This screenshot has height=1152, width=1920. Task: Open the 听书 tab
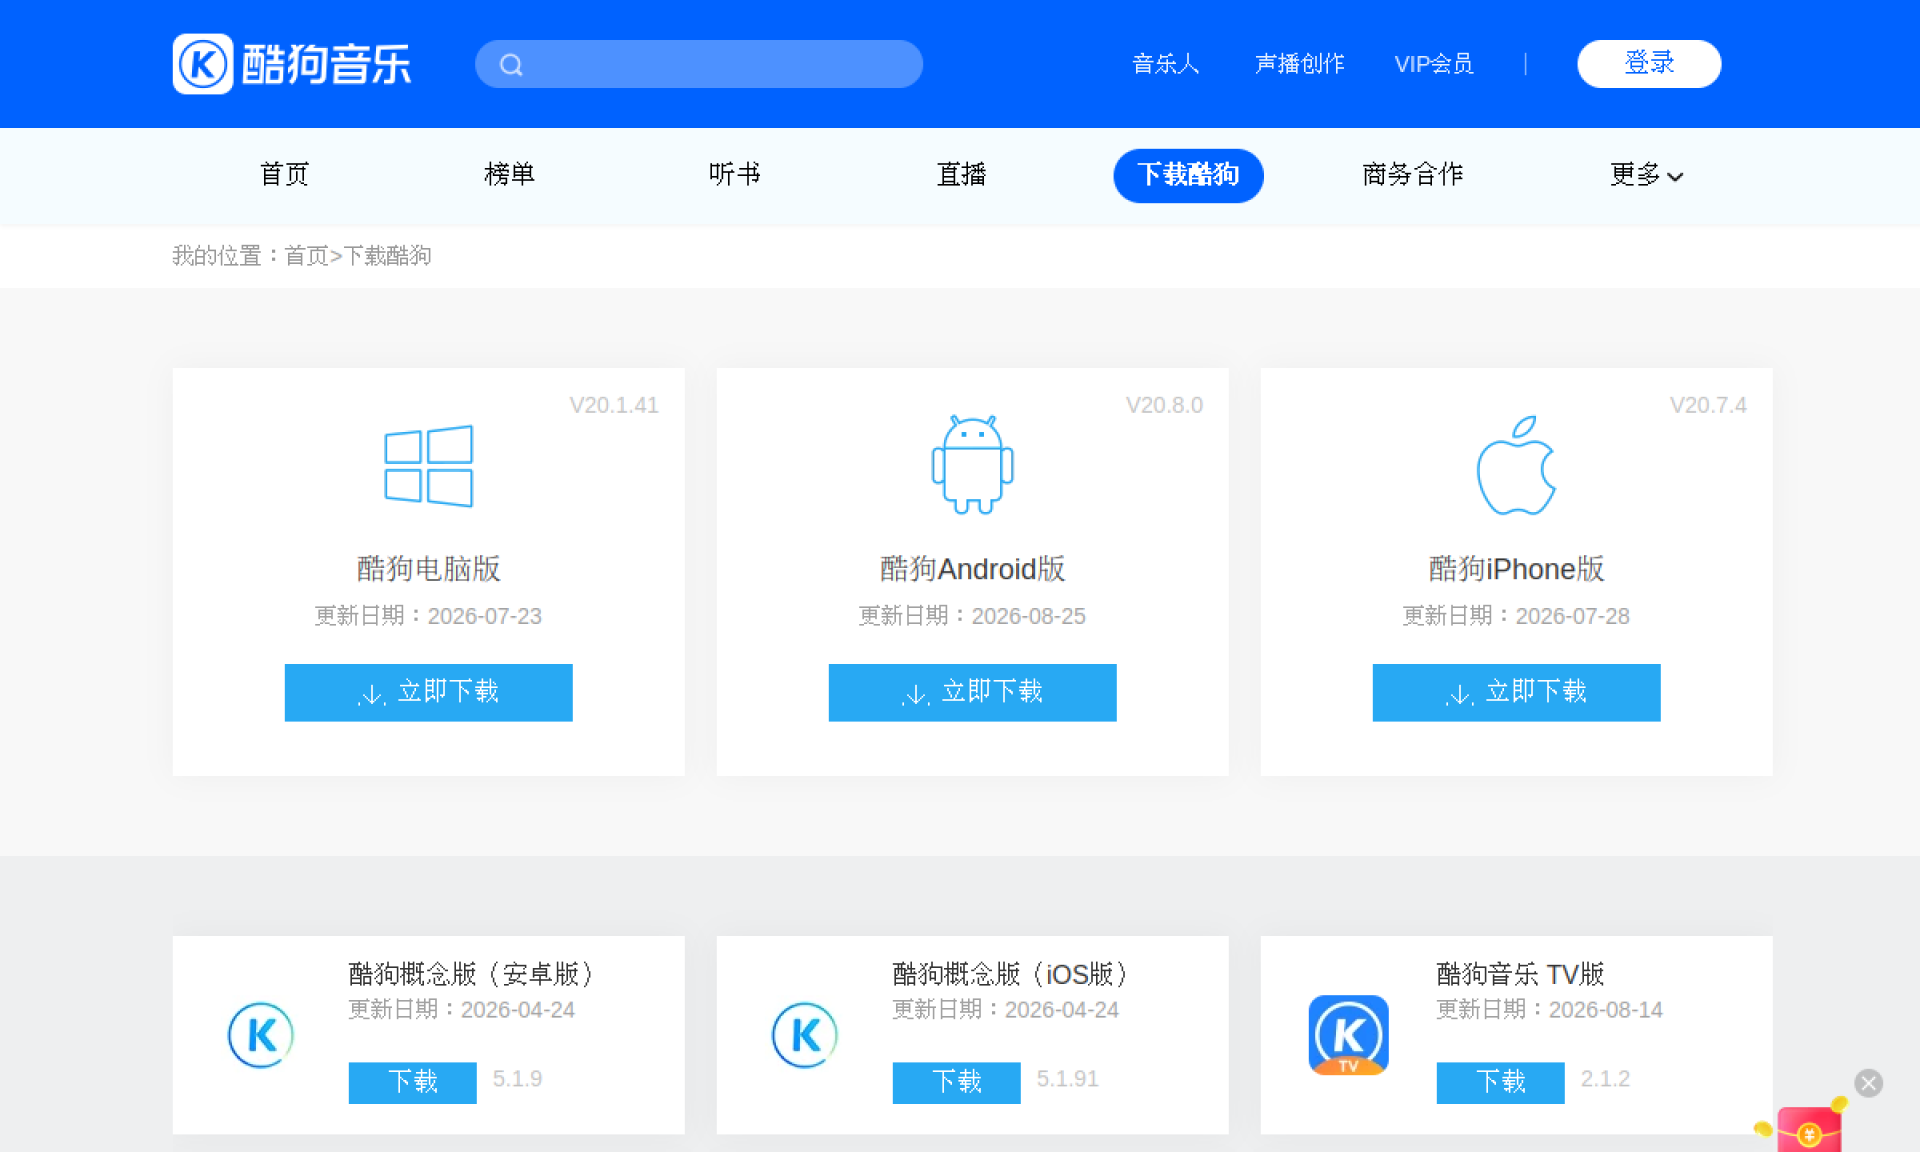point(734,175)
